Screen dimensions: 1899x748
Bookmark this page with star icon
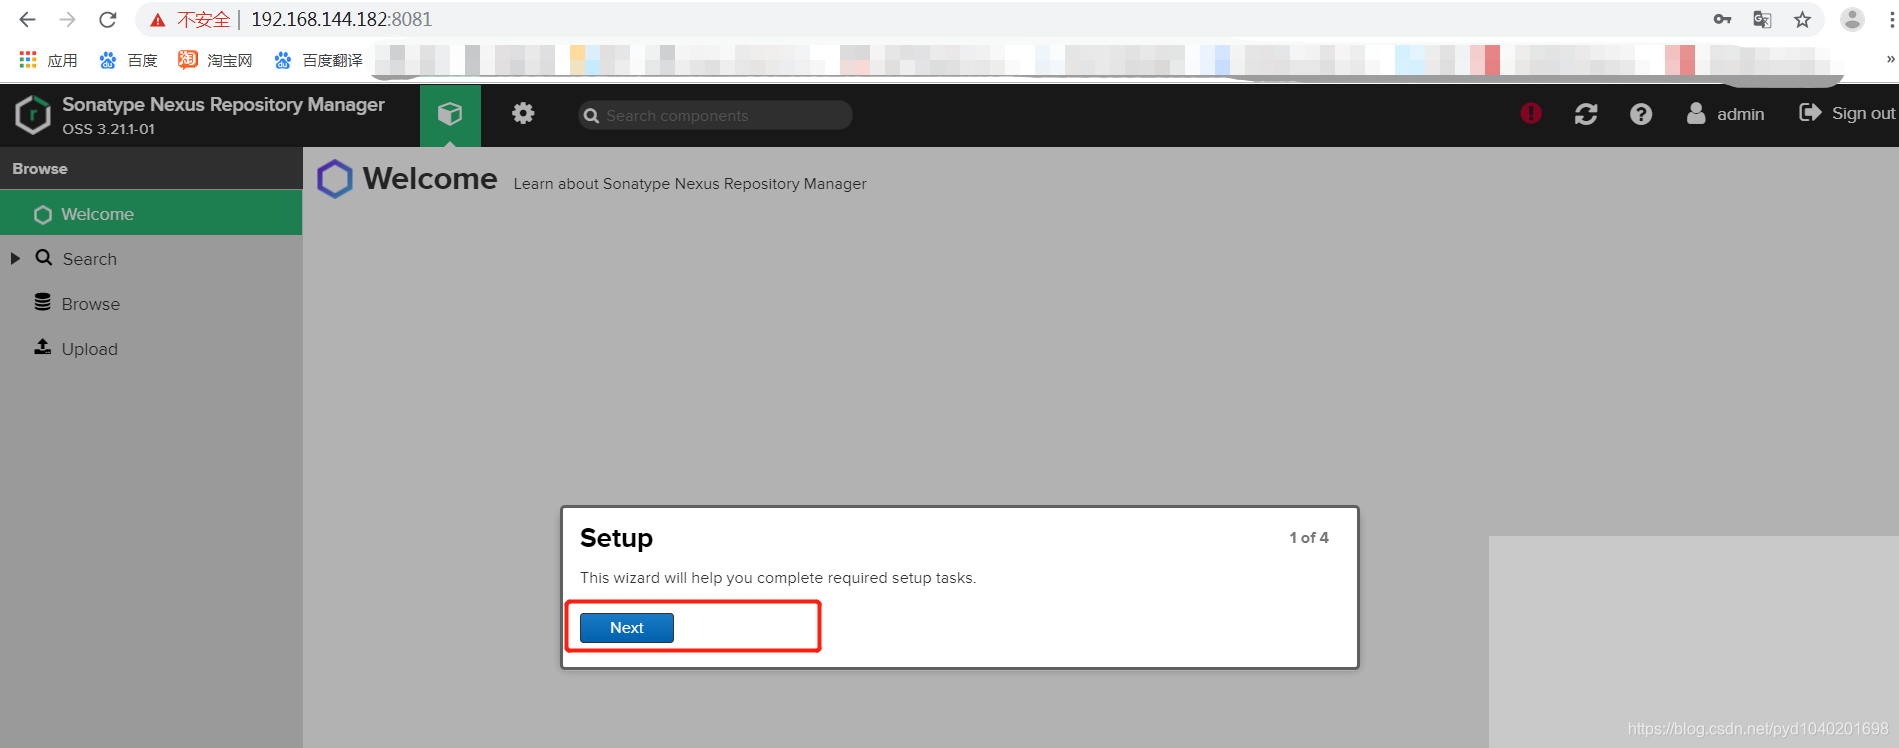click(1802, 19)
